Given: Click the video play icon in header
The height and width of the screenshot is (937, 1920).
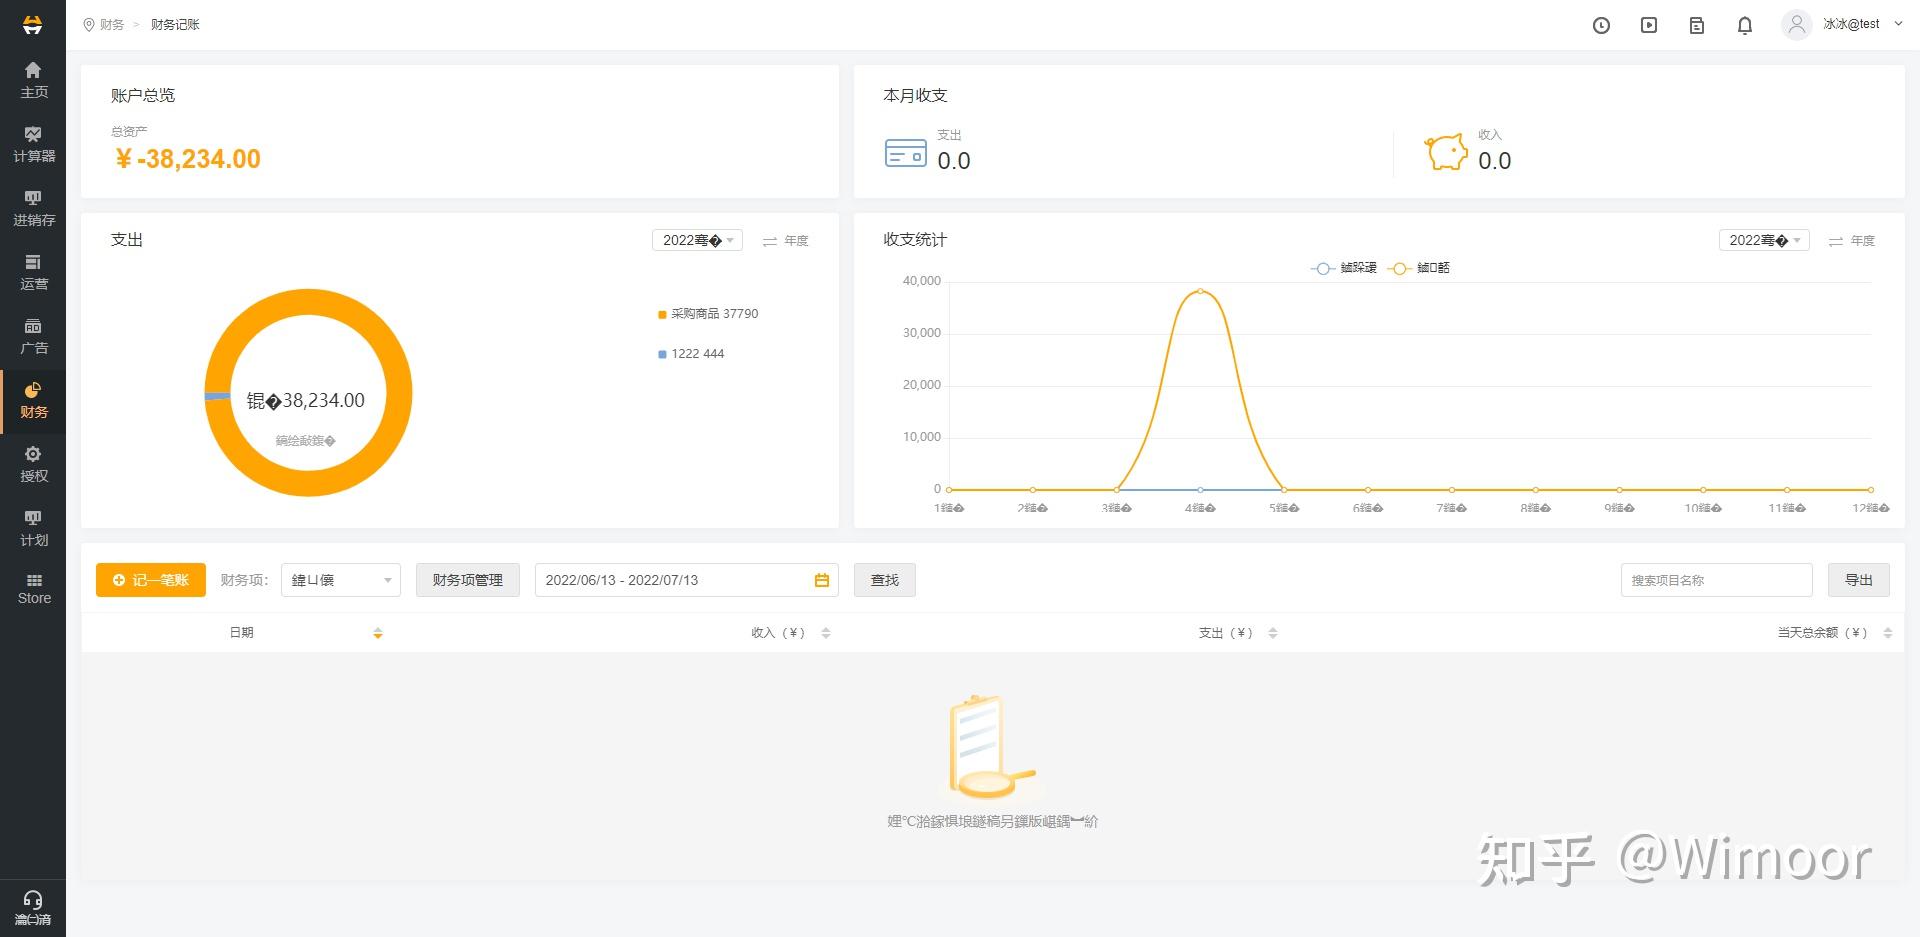Looking at the screenshot, I should coord(1649,26).
